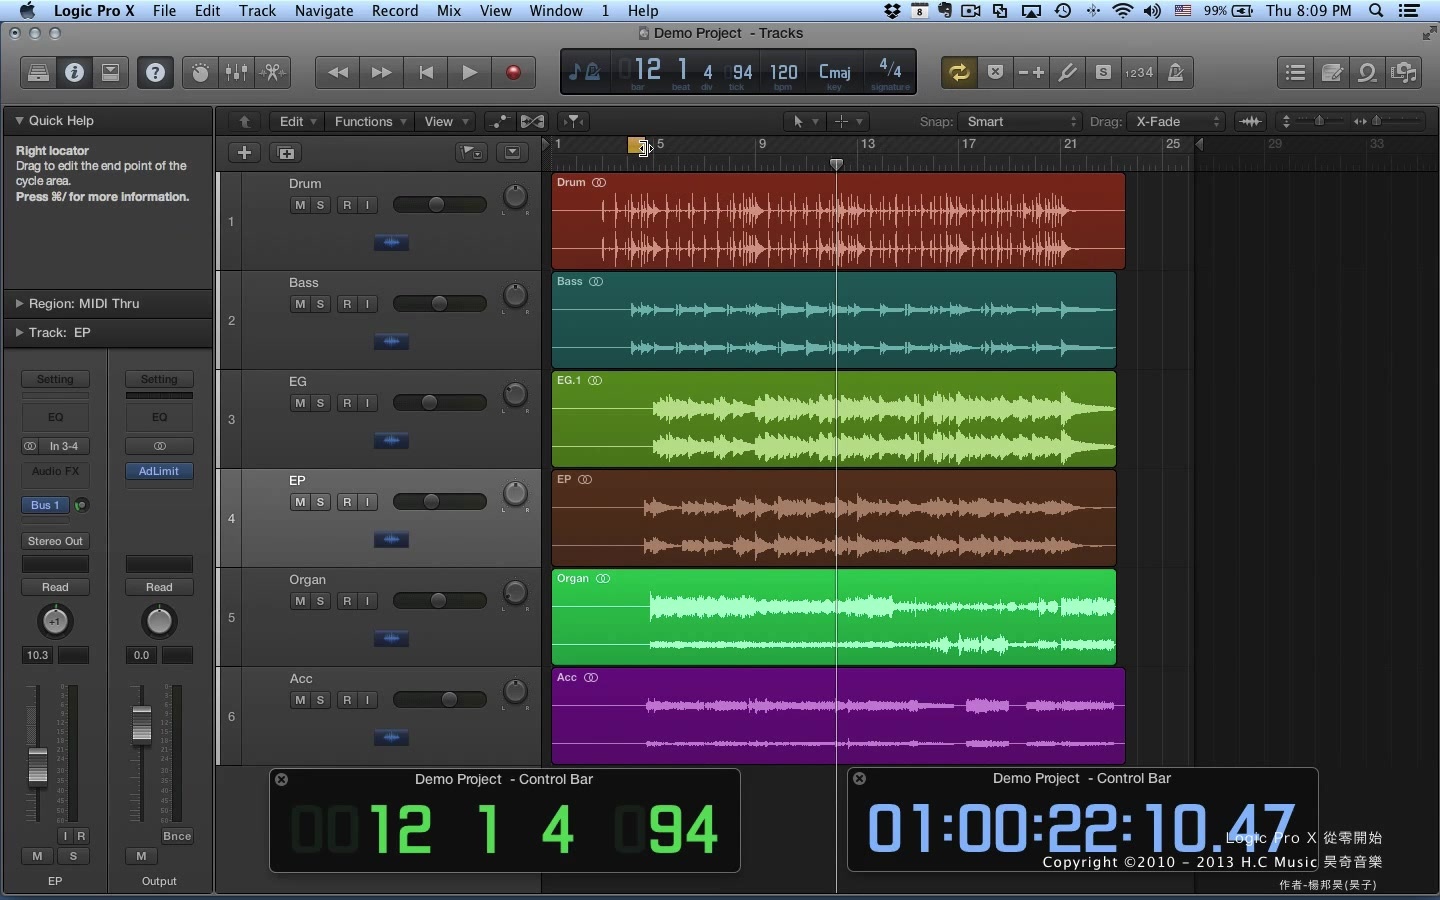Open the Window menu
The width and height of the screenshot is (1440, 900).
pos(556,11)
